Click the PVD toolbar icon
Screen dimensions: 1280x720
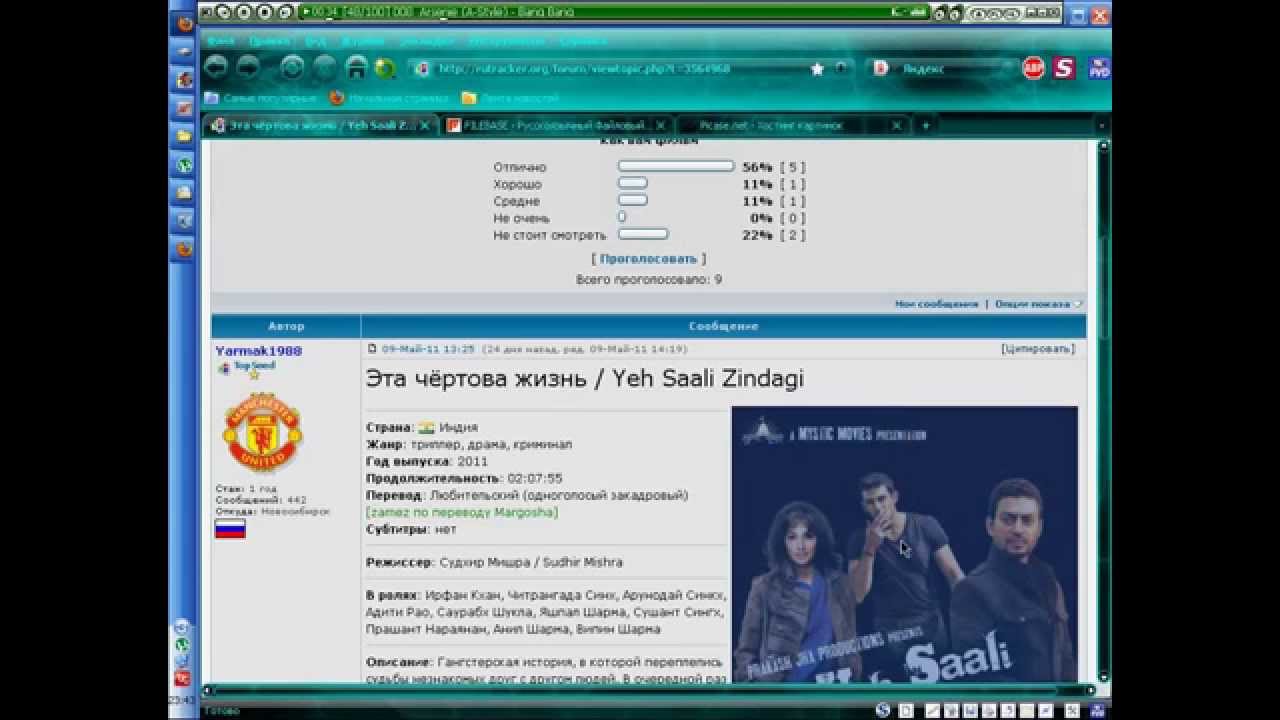point(1098,68)
